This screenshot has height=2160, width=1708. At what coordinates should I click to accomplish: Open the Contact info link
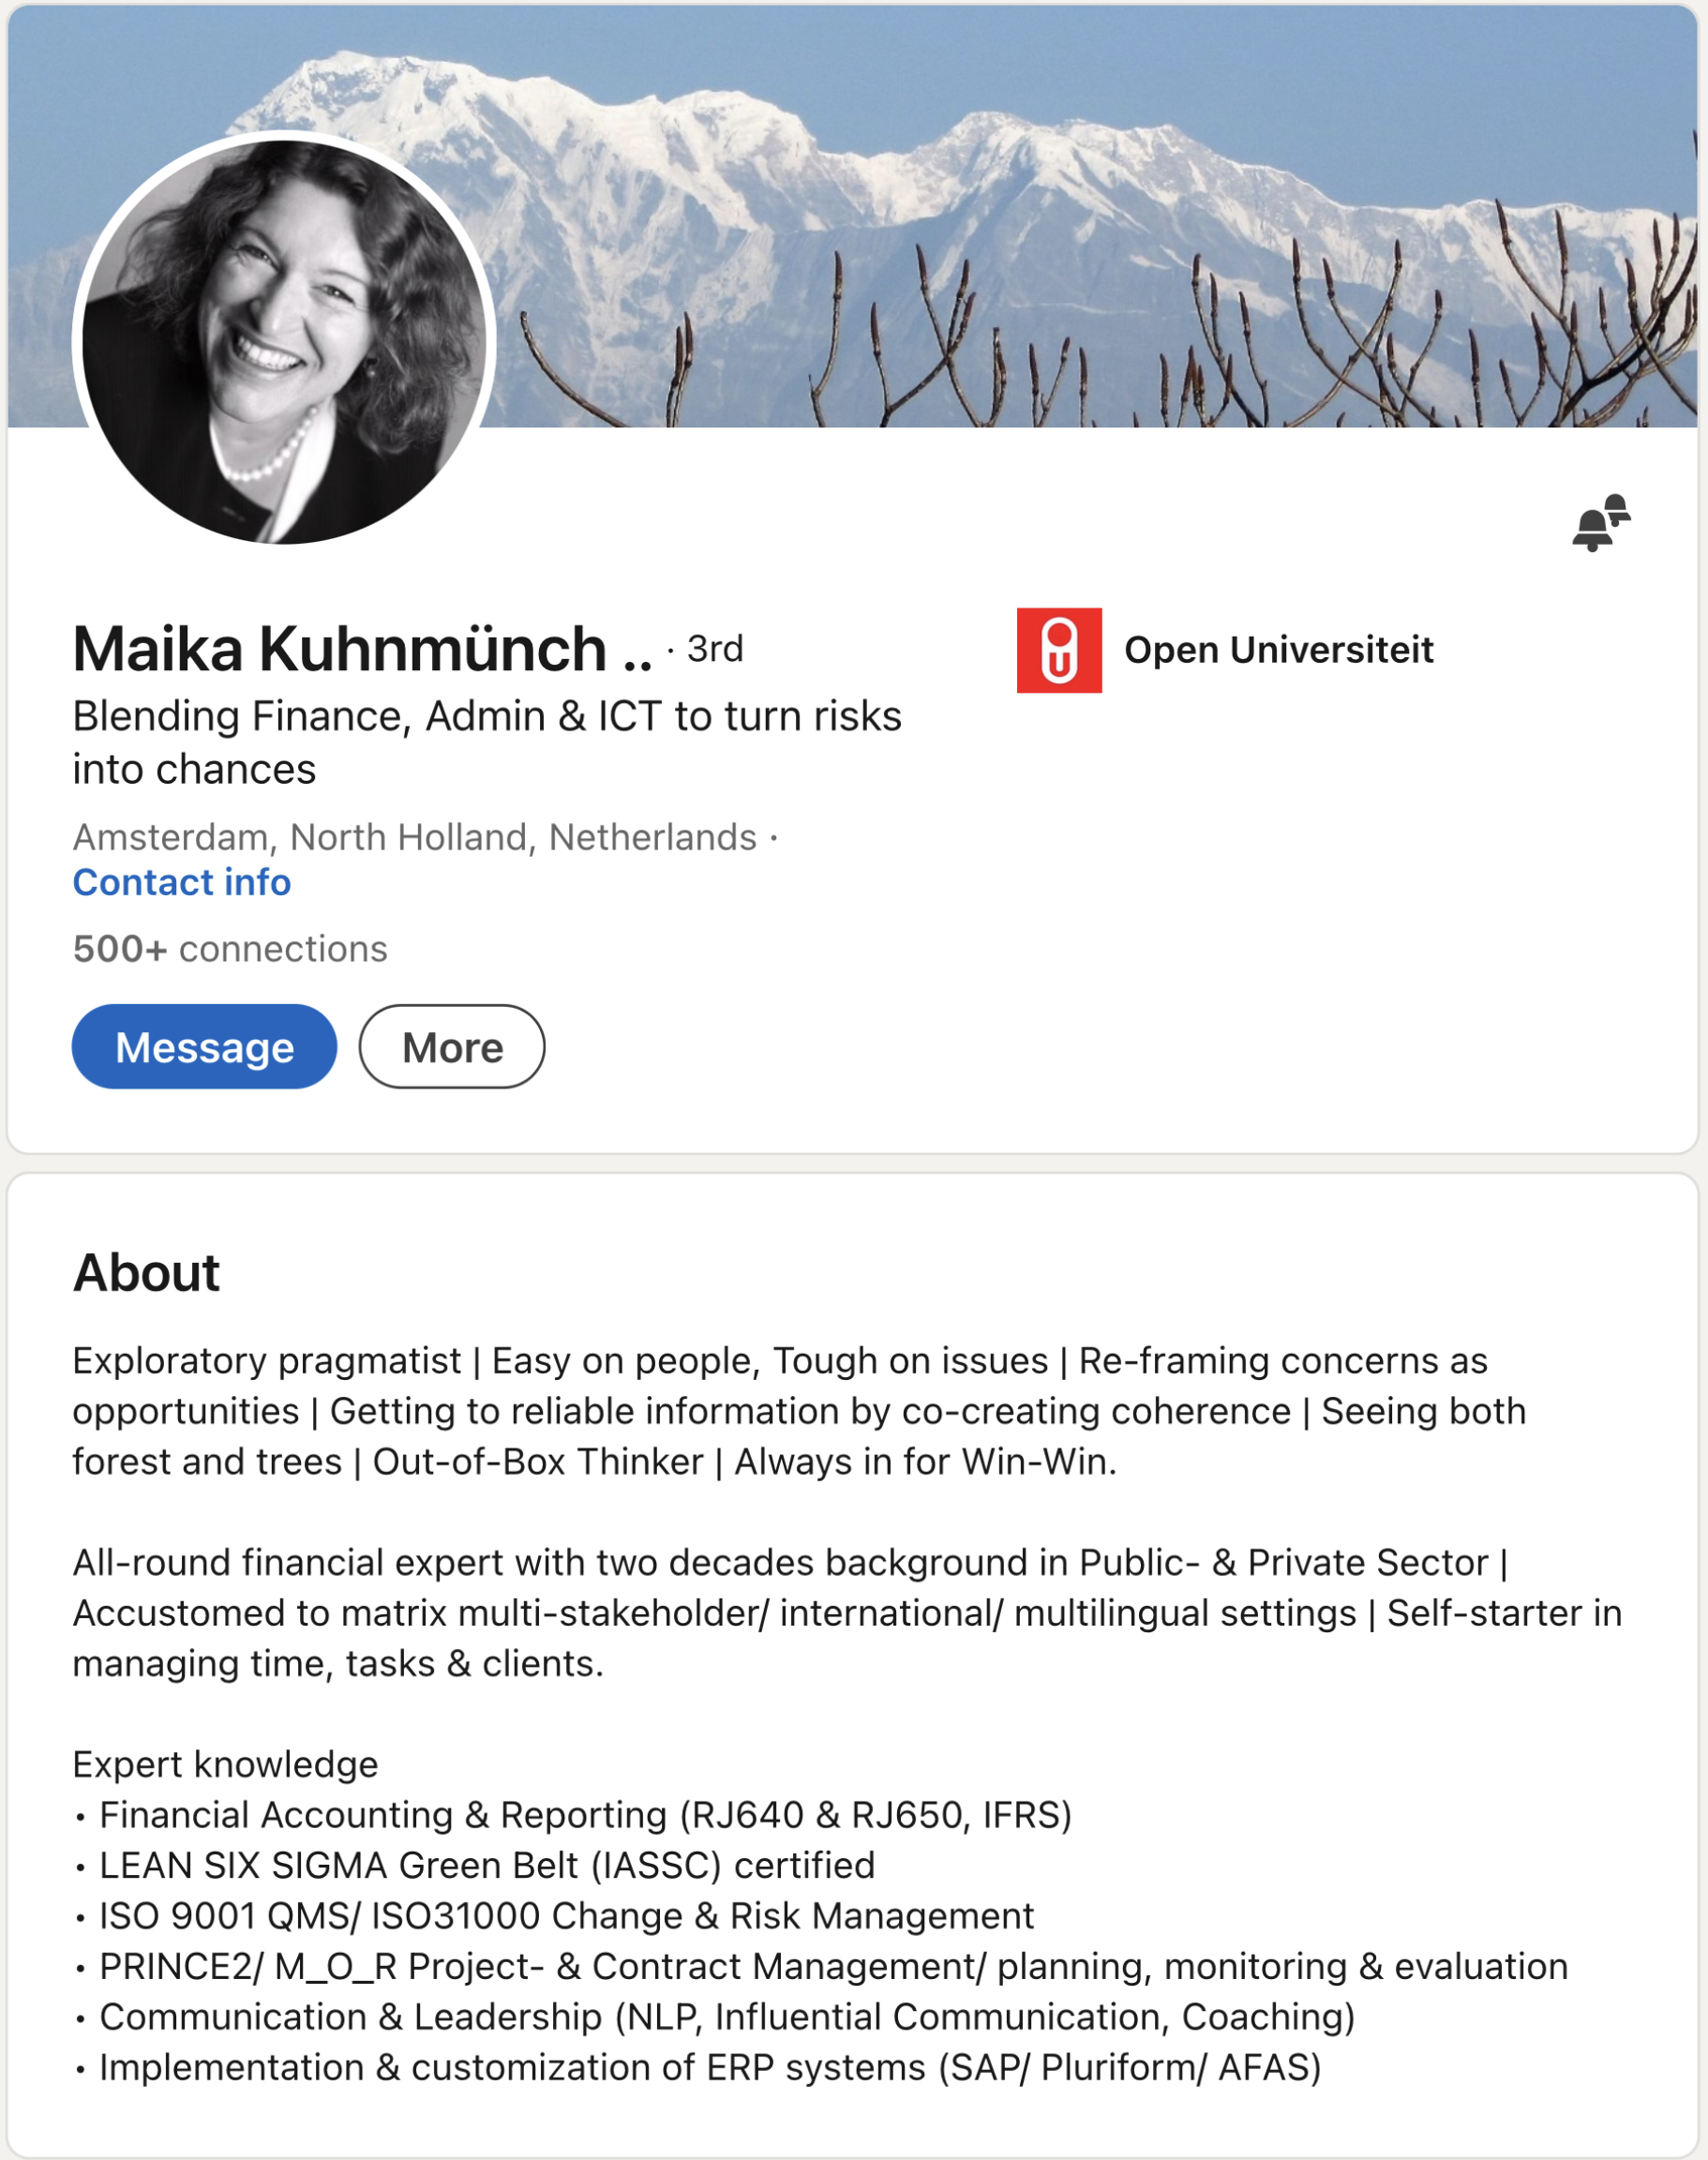(182, 882)
